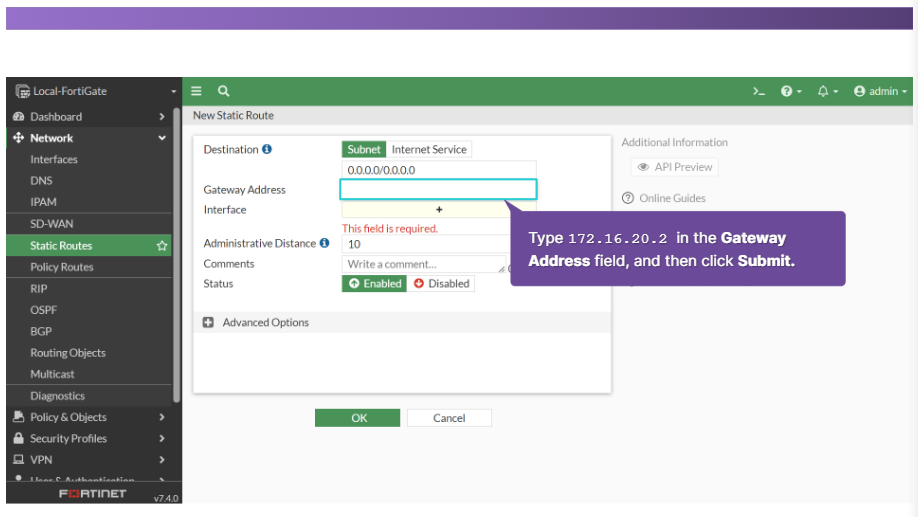
Task: Click the Gateway Address input field
Action: (x=438, y=189)
